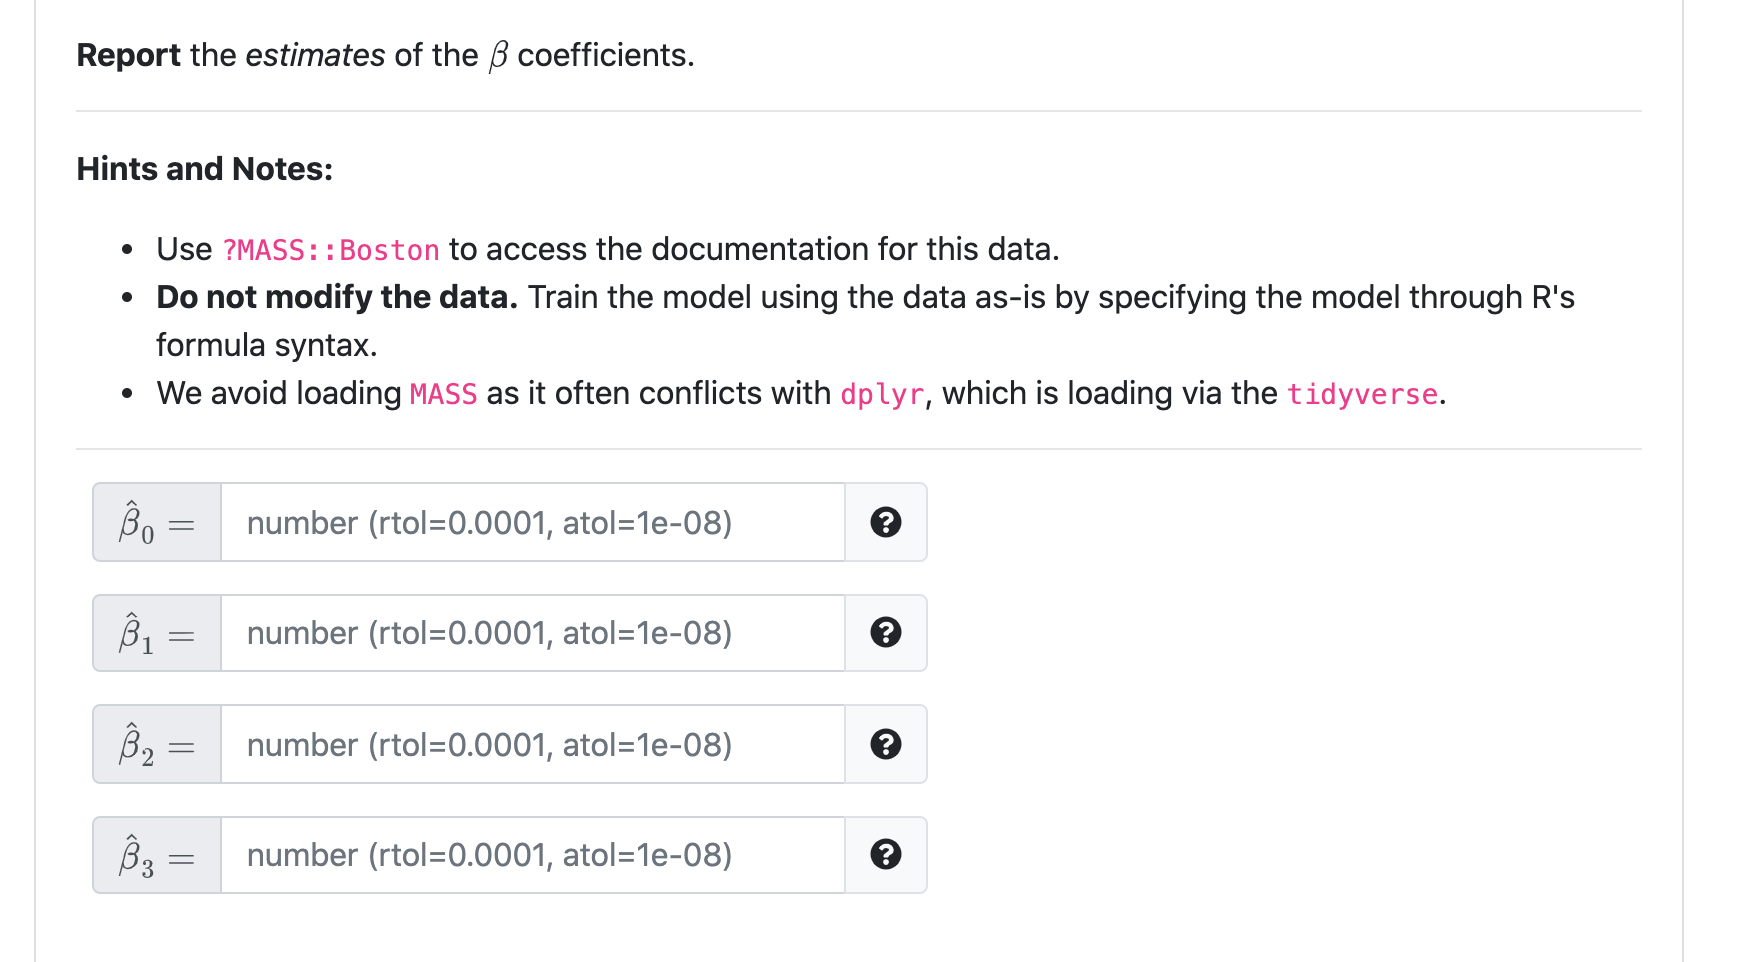
Task: Focus the β̂3 number input field
Action: [x=533, y=855]
